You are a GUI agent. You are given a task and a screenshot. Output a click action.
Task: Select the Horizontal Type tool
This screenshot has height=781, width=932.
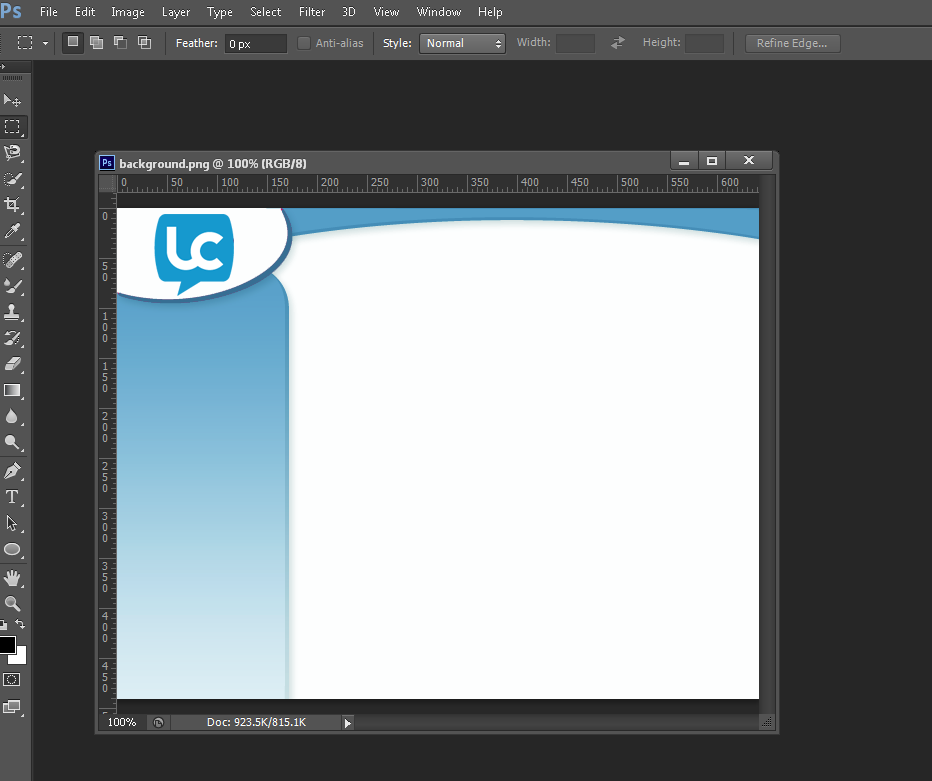[x=12, y=497]
